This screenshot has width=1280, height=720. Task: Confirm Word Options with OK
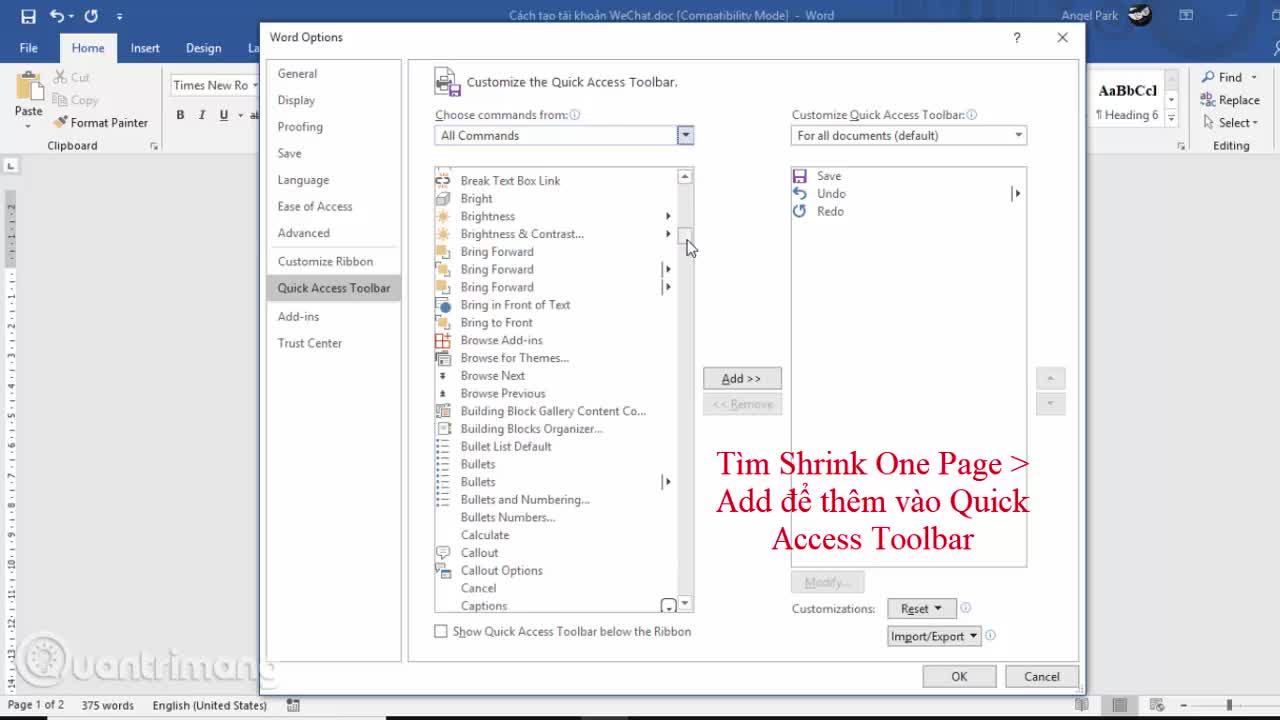(x=959, y=677)
